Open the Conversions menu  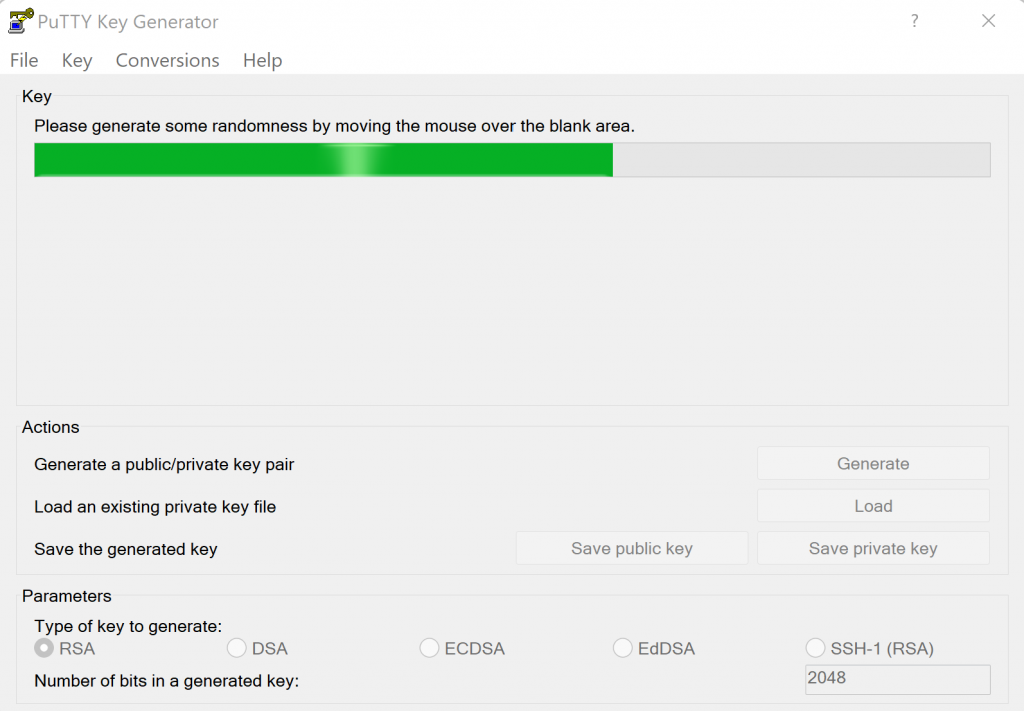(167, 60)
